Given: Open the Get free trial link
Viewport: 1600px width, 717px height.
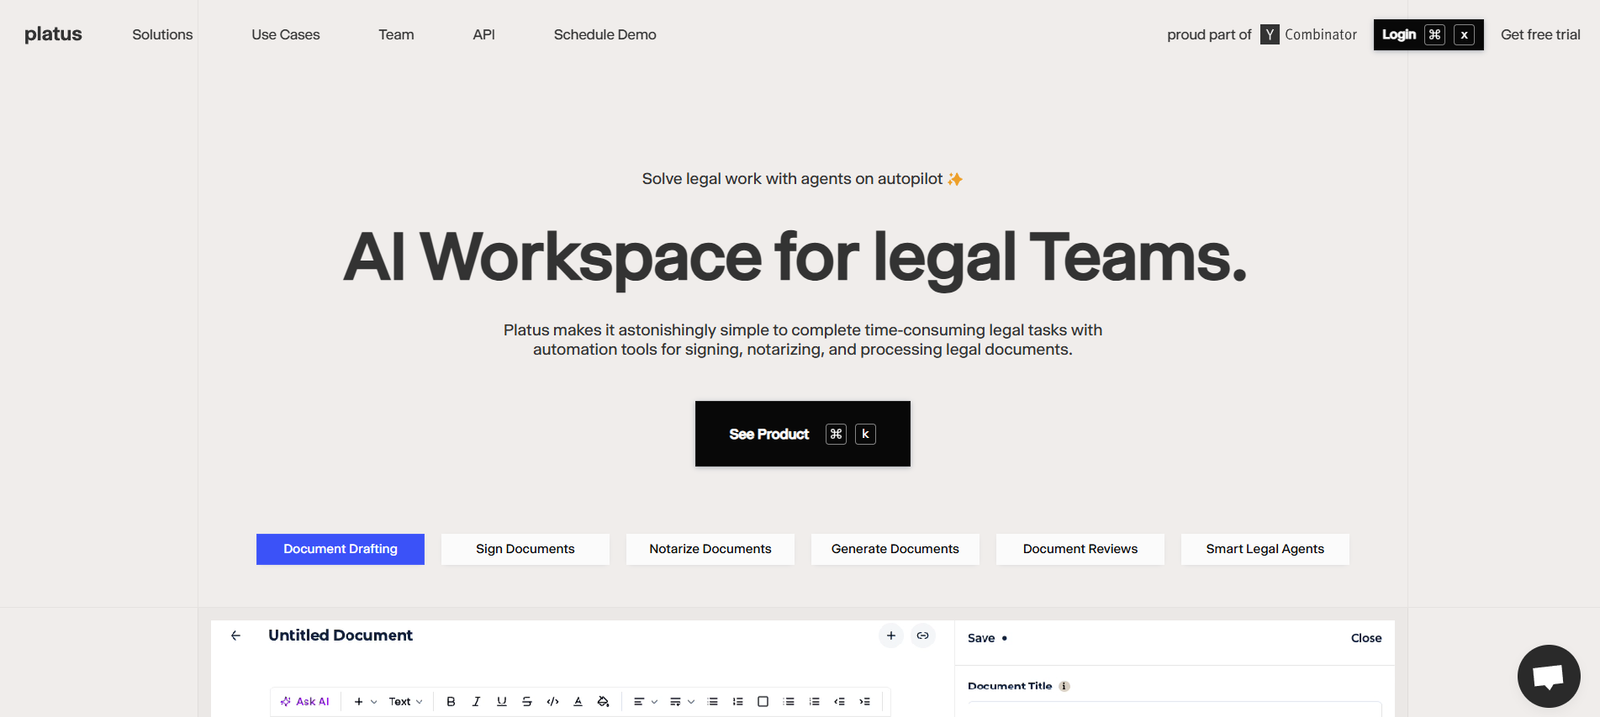Looking at the screenshot, I should coord(1540,35).
